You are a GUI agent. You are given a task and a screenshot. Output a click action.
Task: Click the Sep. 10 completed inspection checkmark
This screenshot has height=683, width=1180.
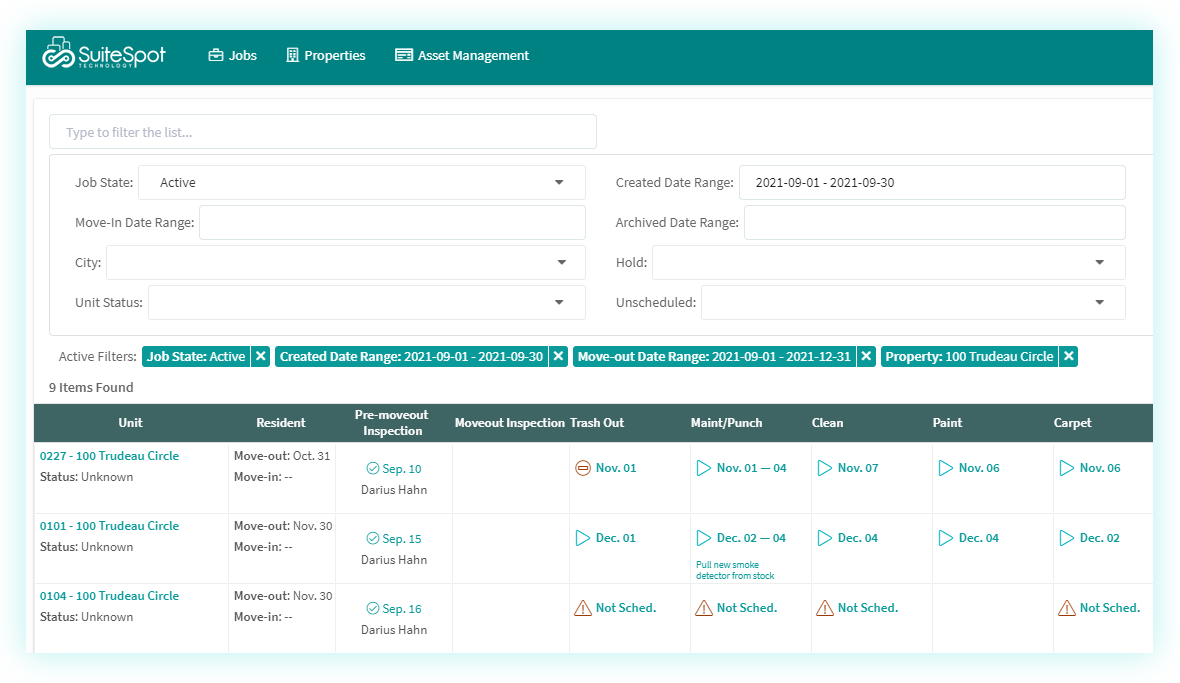coord(373,469)
